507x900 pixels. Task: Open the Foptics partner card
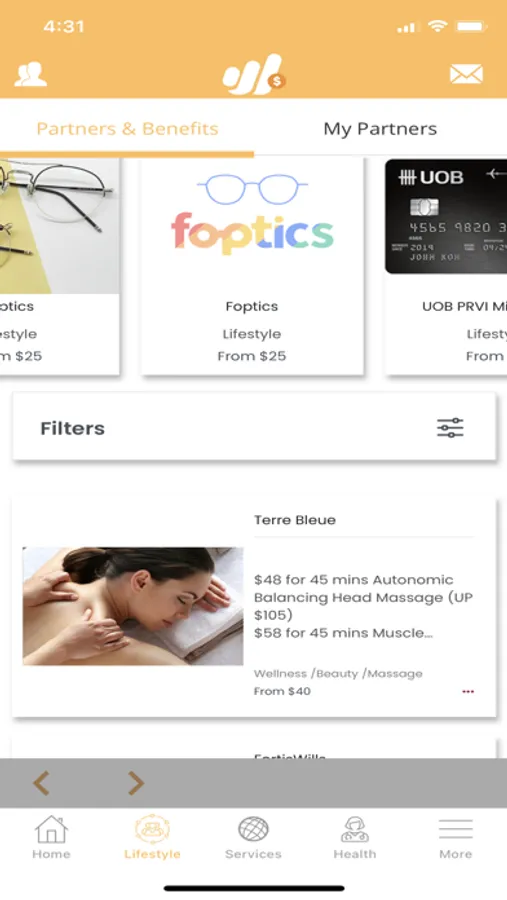[x=252, y=266]
